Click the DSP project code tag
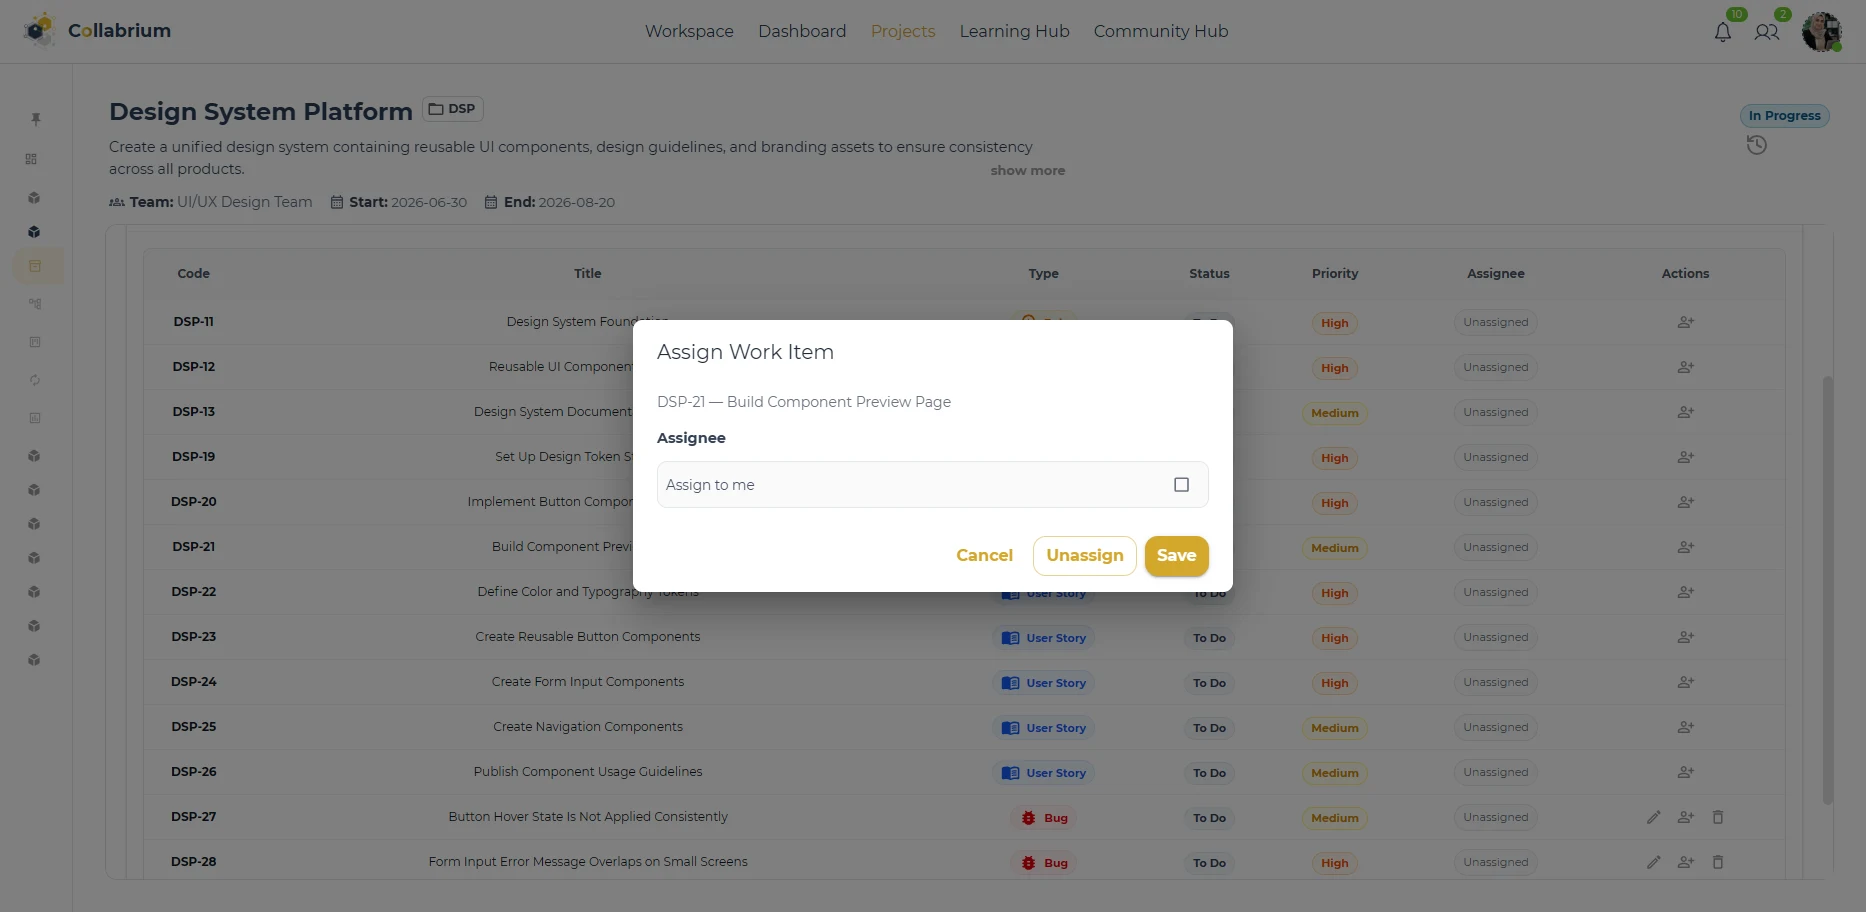The height and width of the screenshot is (912, 1866). point(453,109)
